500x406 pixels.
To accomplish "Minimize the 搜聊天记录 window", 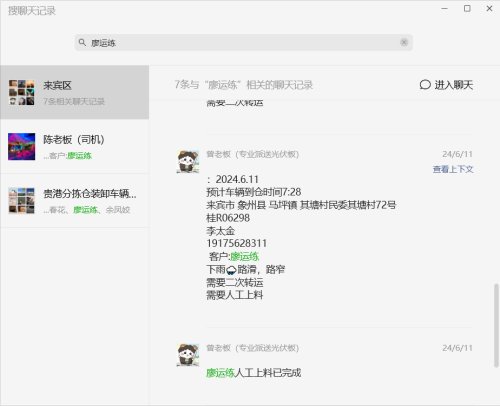I will tap(445, 9).
